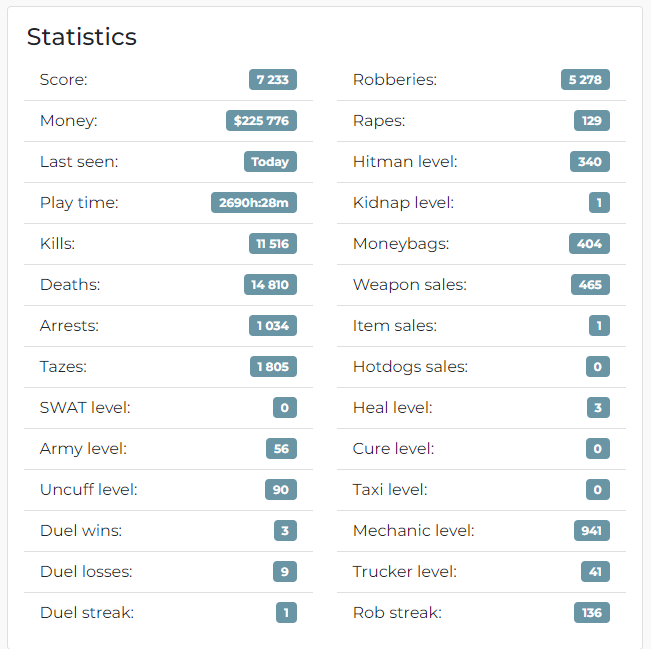Click the Score value badge 7 233
Image resolution: width=651 pixels, height=649 pixels.
(x=273, y=79)
